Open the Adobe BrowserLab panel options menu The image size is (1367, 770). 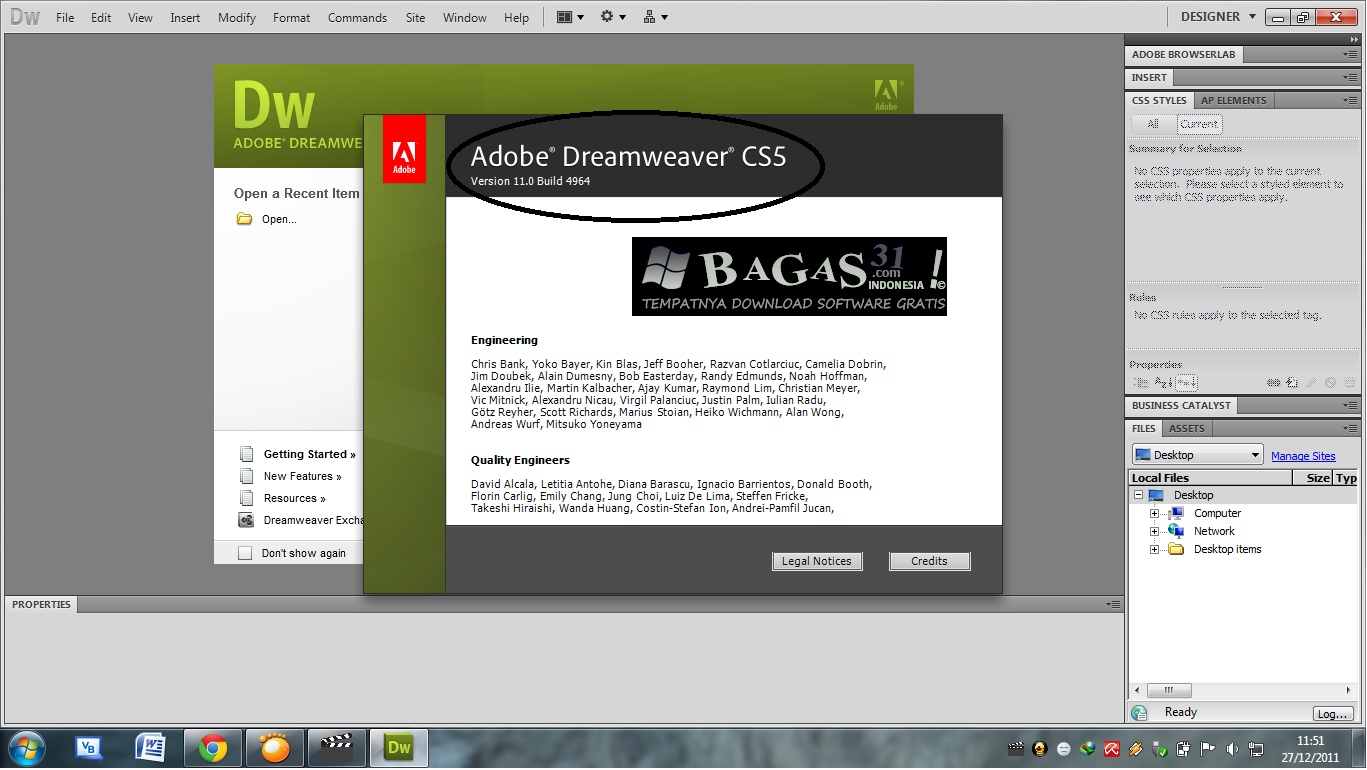click(x=1350, y=55)
